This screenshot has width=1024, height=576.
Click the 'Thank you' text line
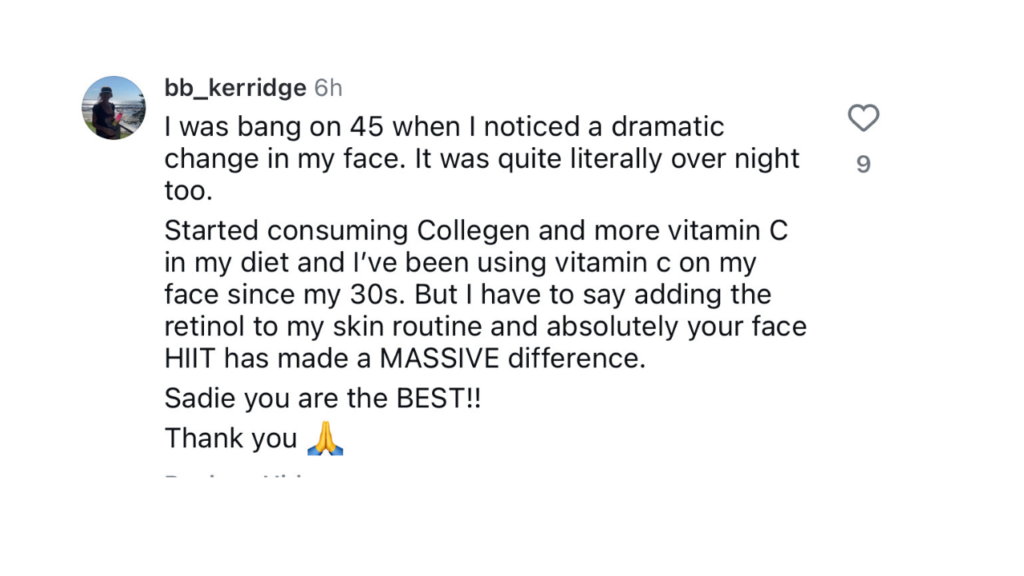pos(231,438)
